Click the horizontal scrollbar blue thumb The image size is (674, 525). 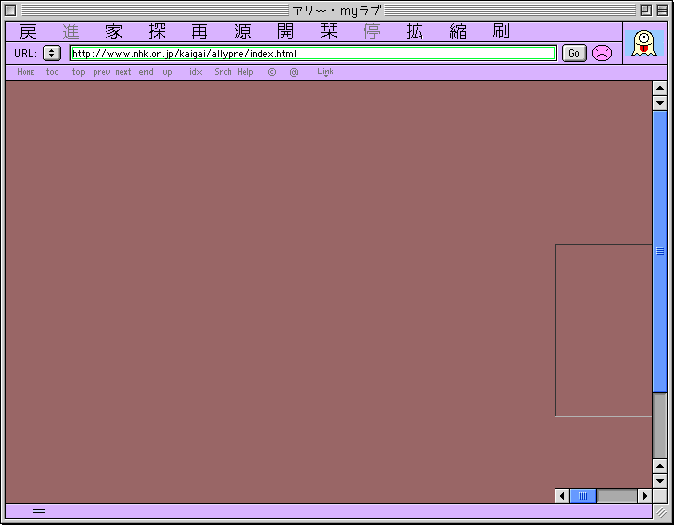point(583,496)
